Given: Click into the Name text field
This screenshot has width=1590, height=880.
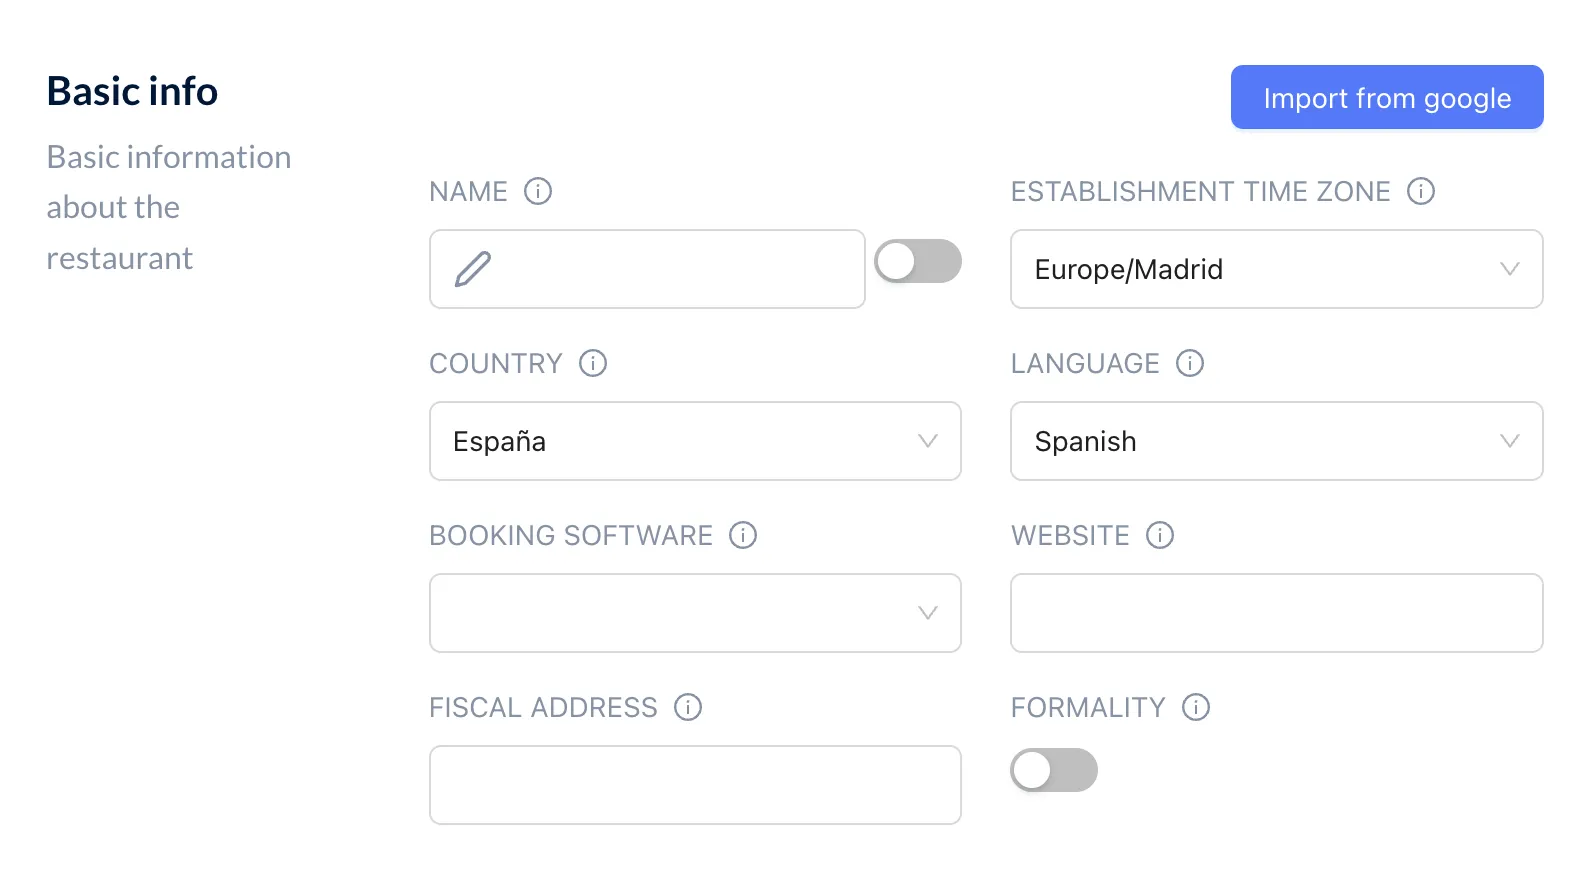Looking at the screenshot, I should pyautogui.click(x=647, y=269).
